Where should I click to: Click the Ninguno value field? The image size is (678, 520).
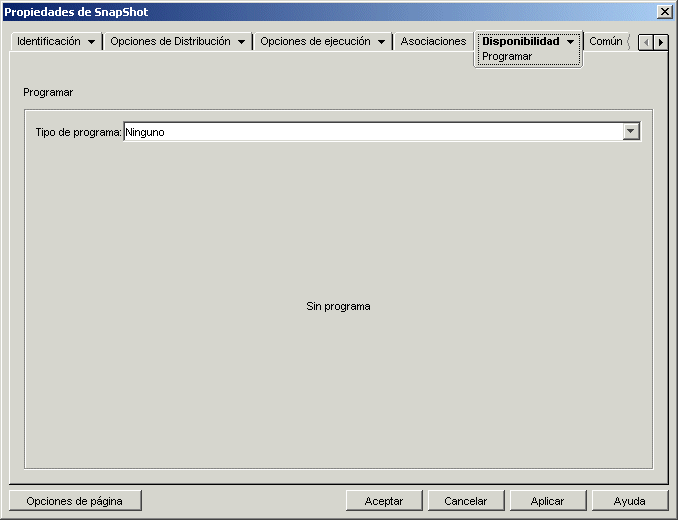(x=373, y=132)
